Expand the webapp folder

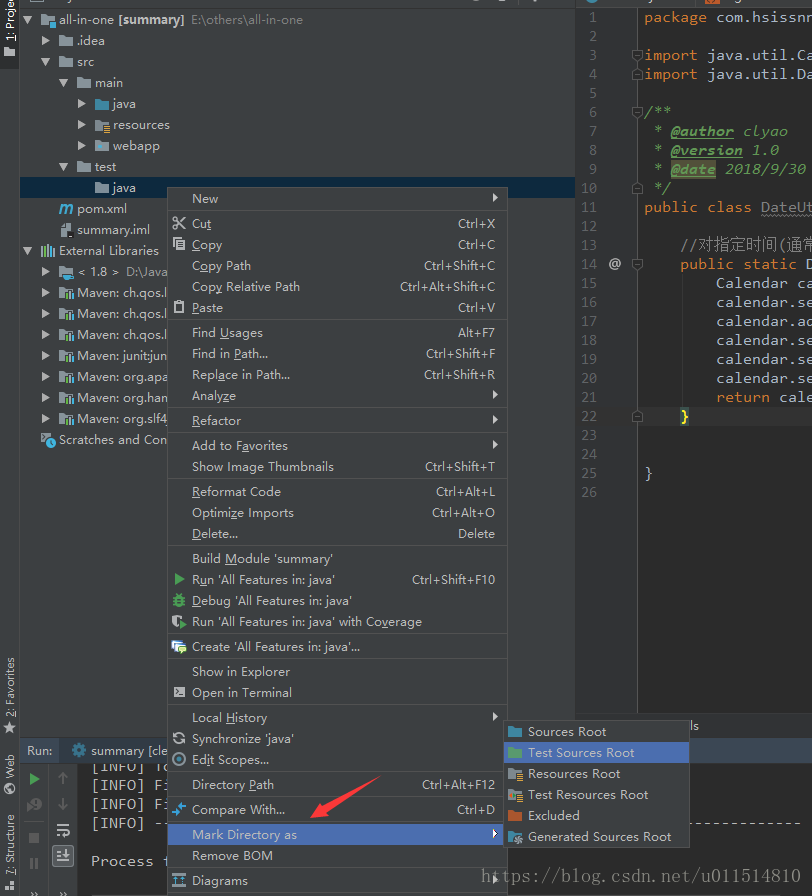(x=81, y=146)
